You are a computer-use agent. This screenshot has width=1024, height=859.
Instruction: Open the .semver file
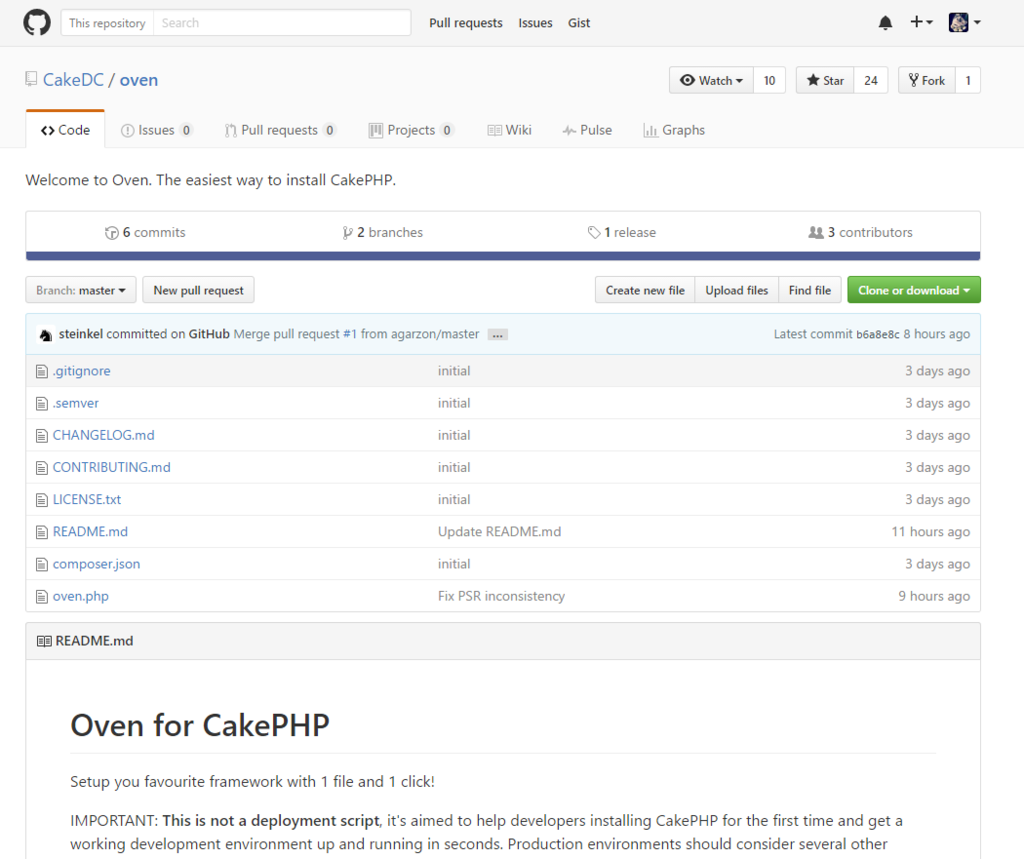[76, 403]
